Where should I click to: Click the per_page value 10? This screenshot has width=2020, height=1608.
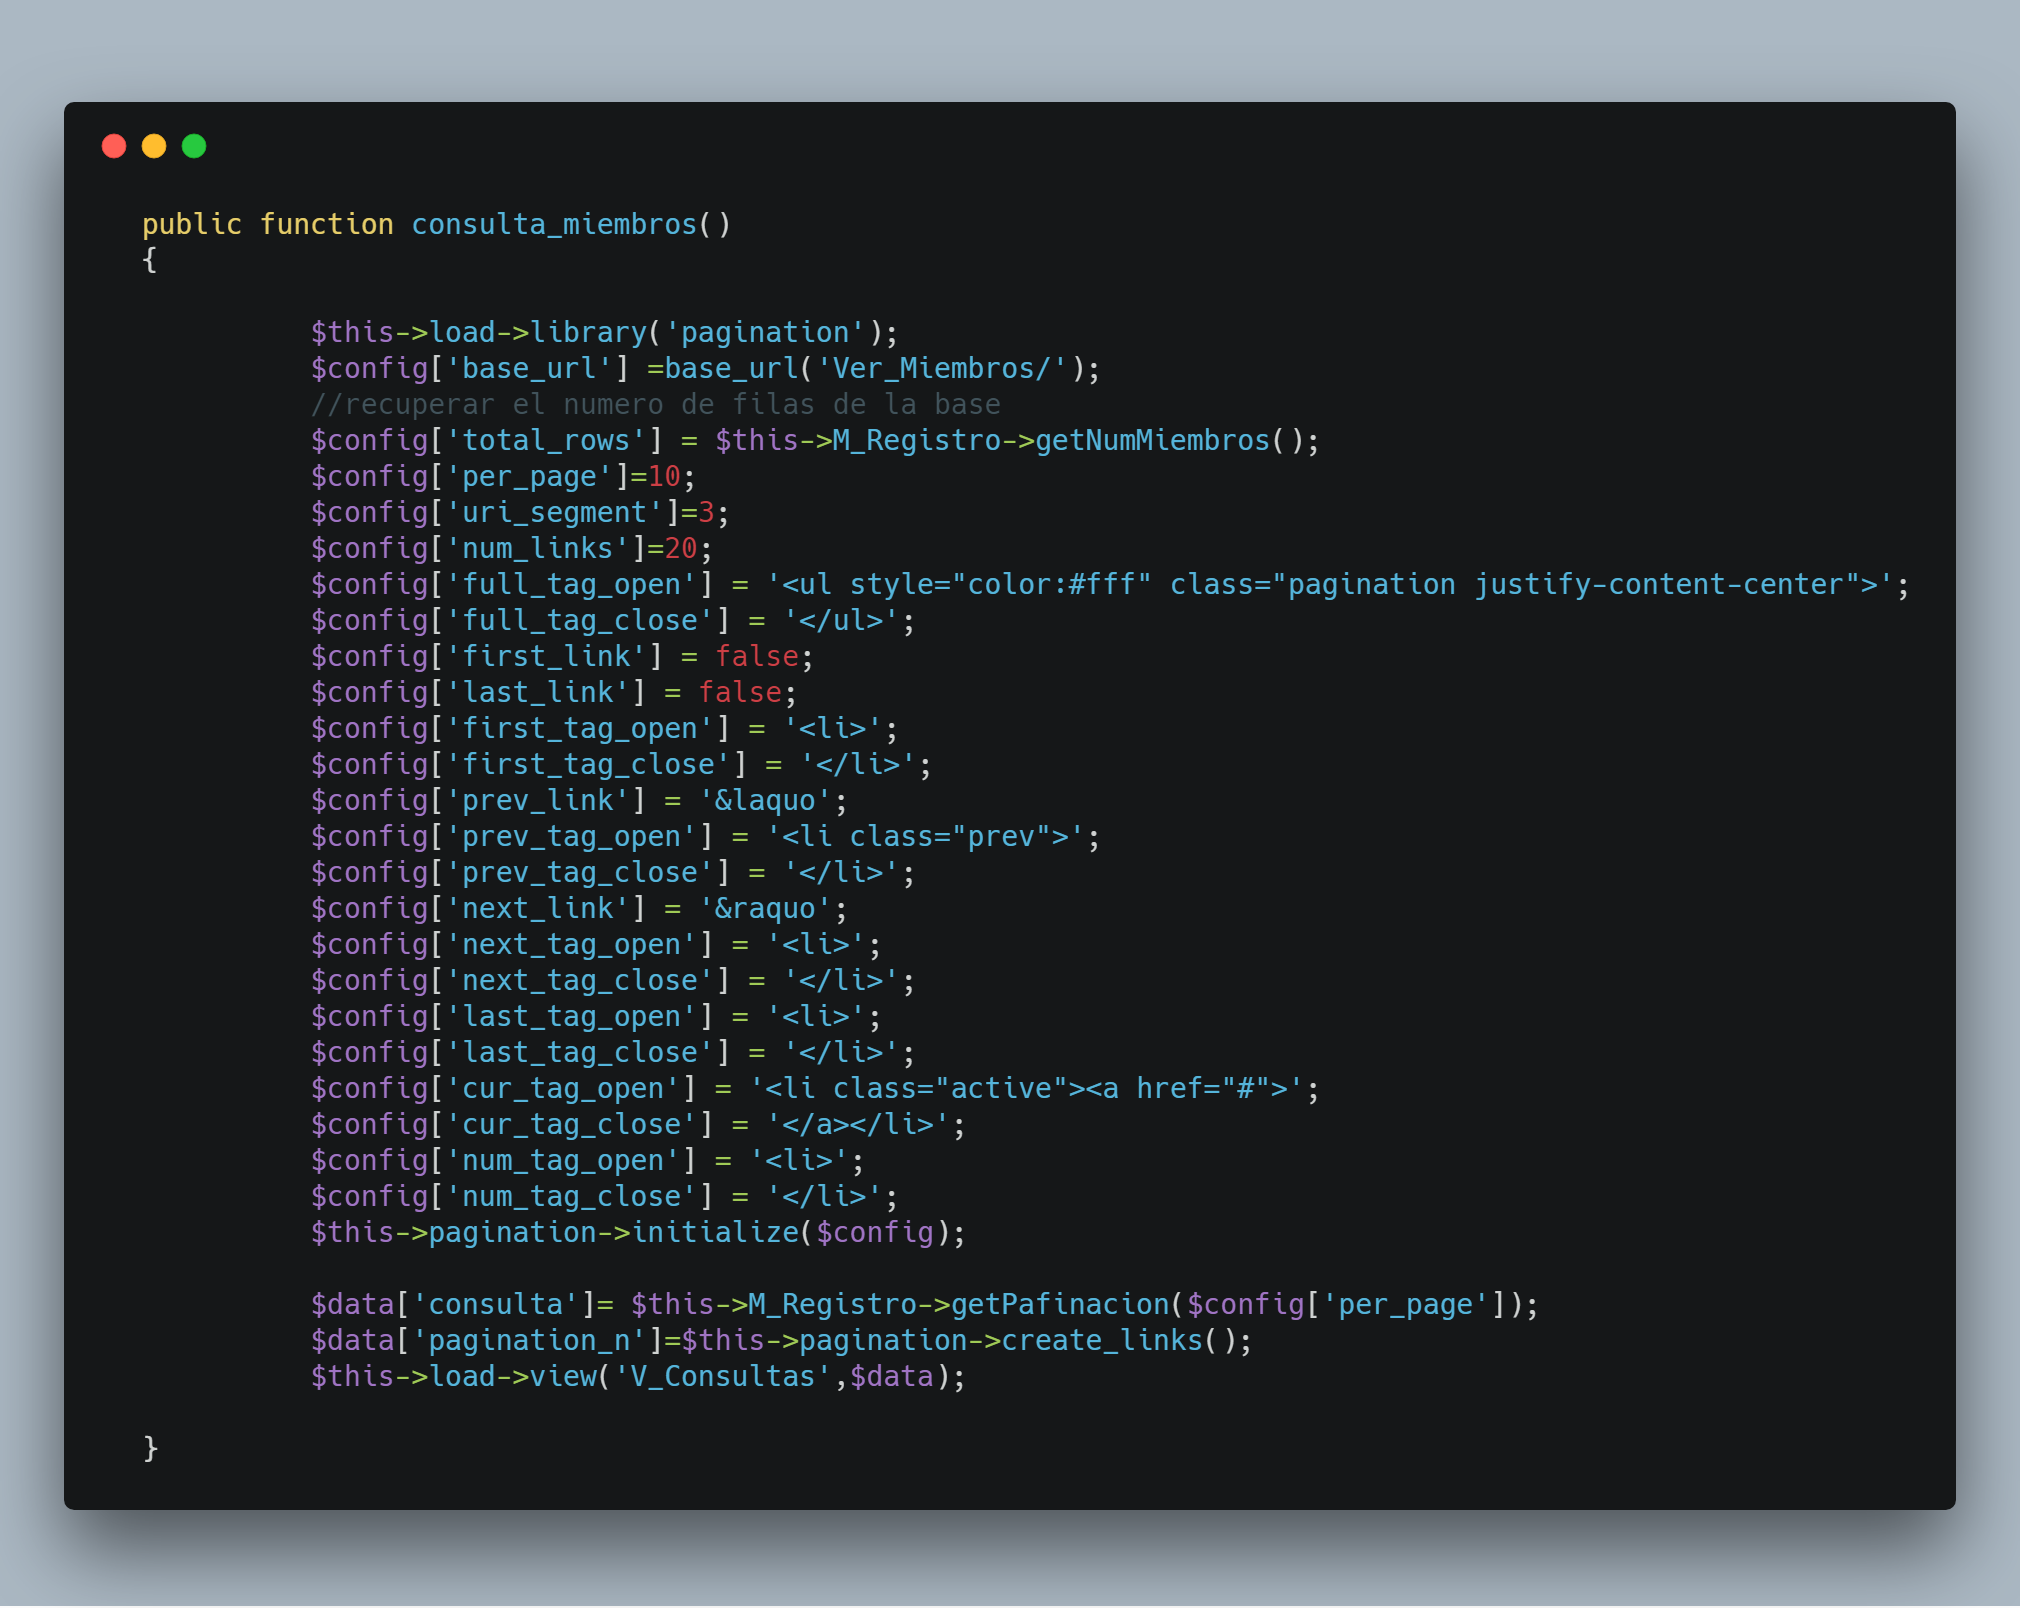coord(664,476)
